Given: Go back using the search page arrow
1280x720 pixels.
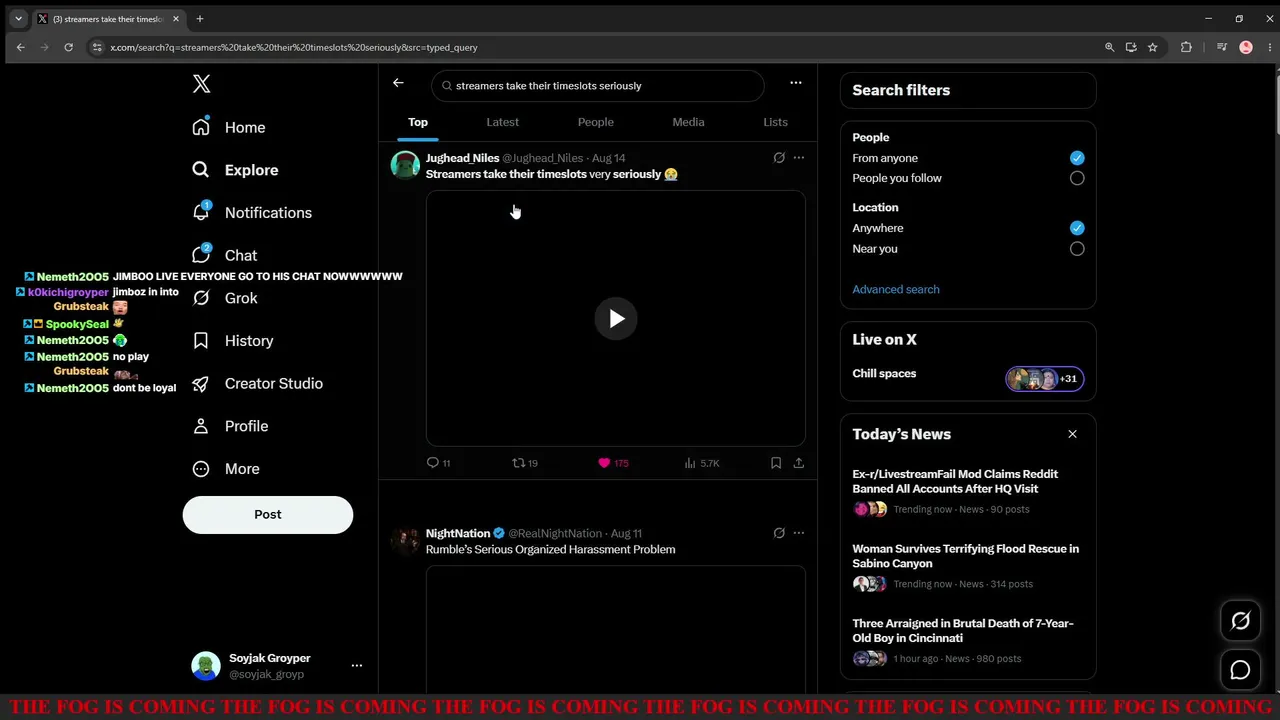Looking at the screenshot, I should (x=398, y=83).
